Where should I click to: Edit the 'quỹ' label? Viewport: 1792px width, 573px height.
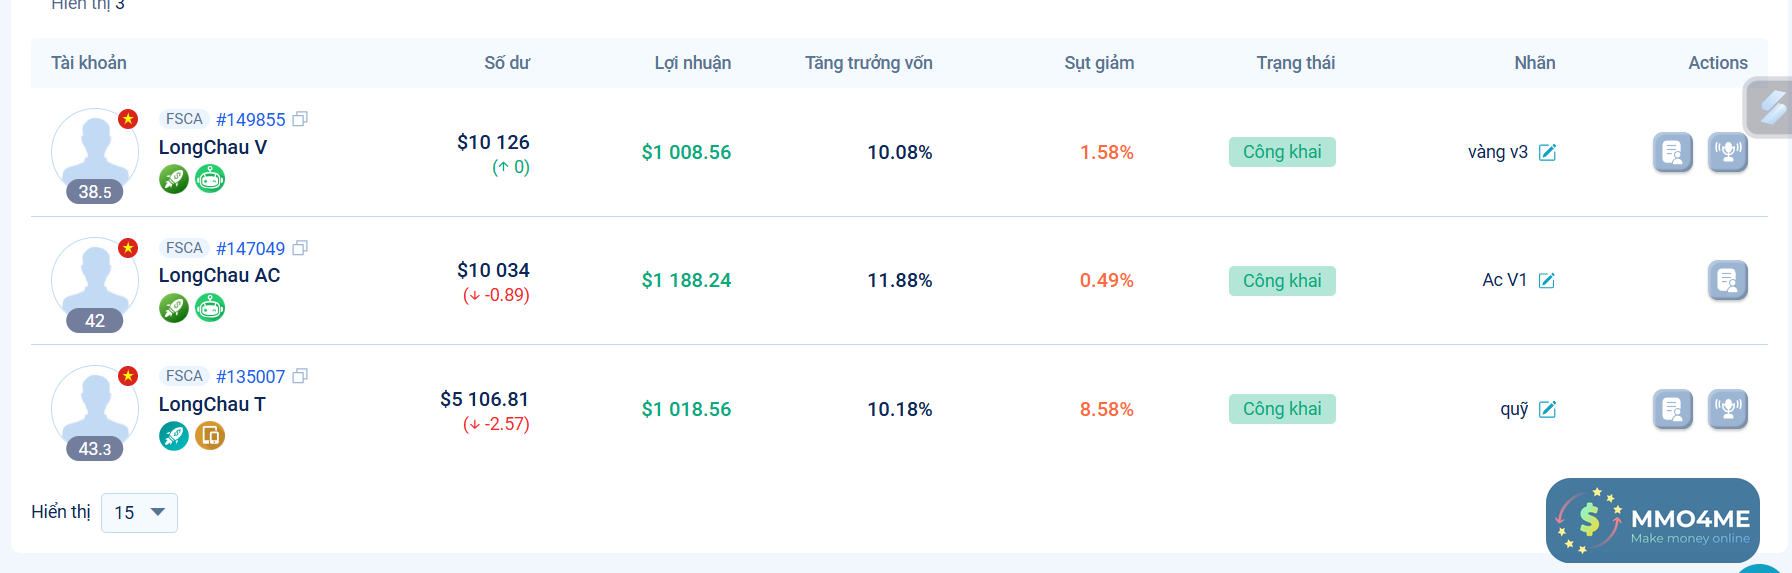tap(1547, 409)
